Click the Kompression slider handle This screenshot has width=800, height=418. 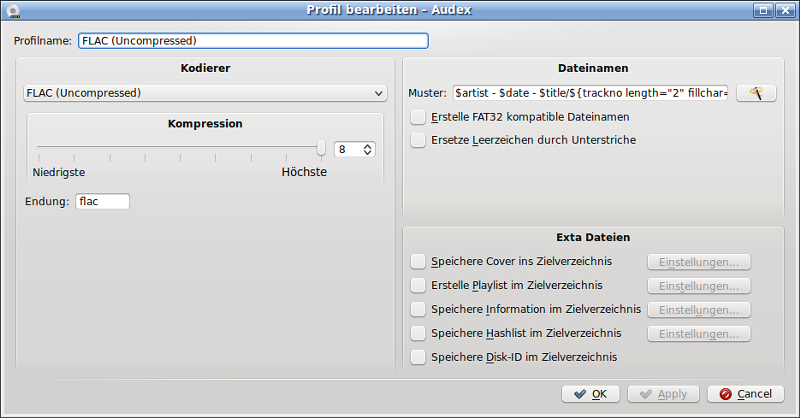point(321,148)
